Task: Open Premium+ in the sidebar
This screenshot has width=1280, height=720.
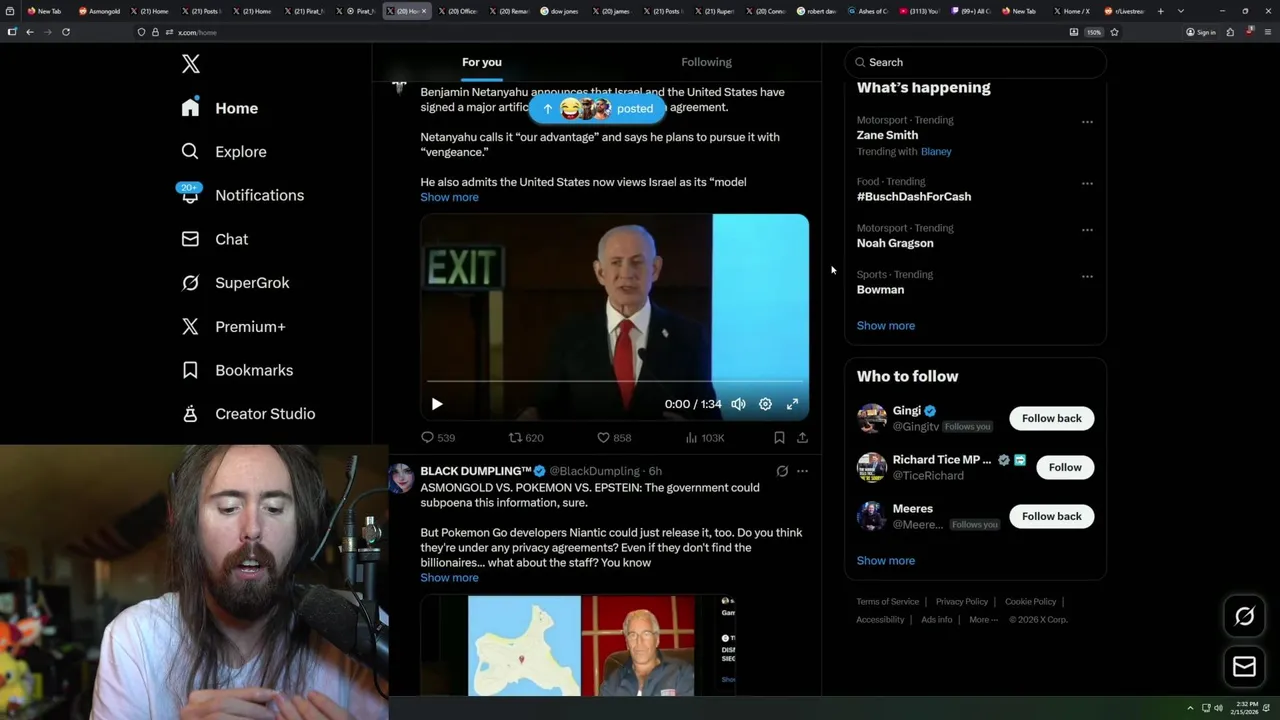Action: point(233,327)
